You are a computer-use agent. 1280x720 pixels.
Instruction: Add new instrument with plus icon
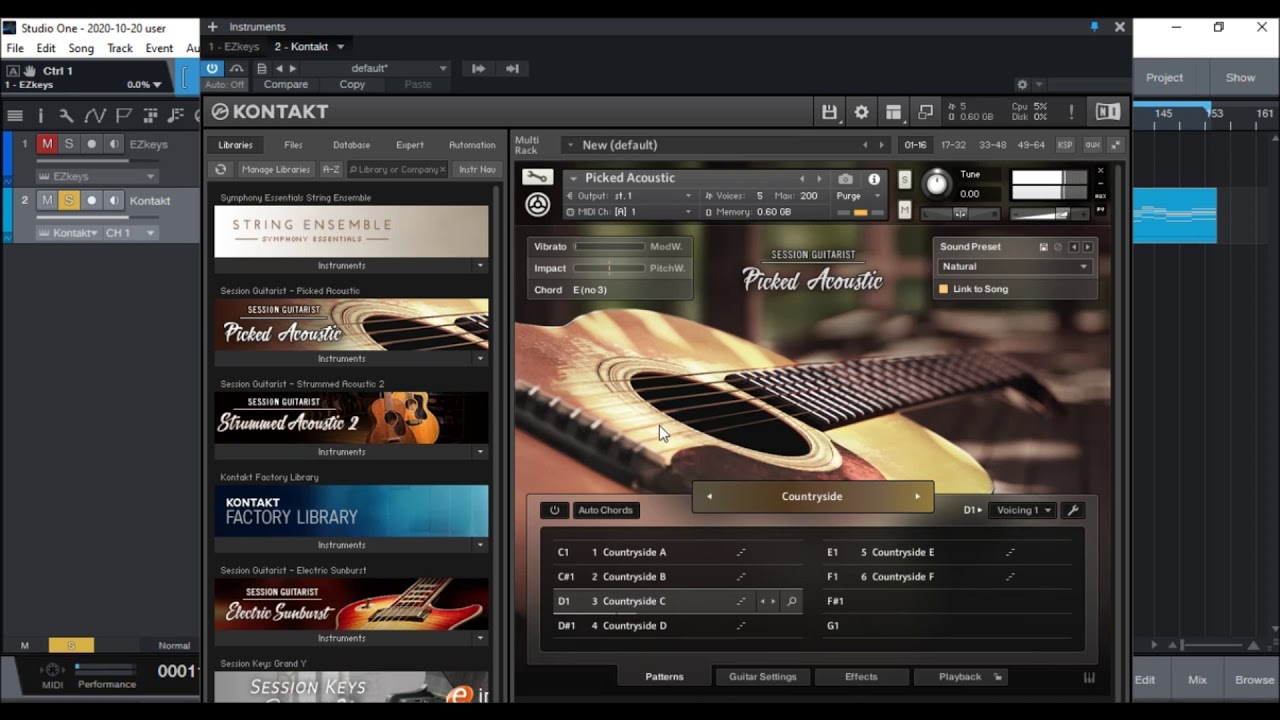(212, 27)
